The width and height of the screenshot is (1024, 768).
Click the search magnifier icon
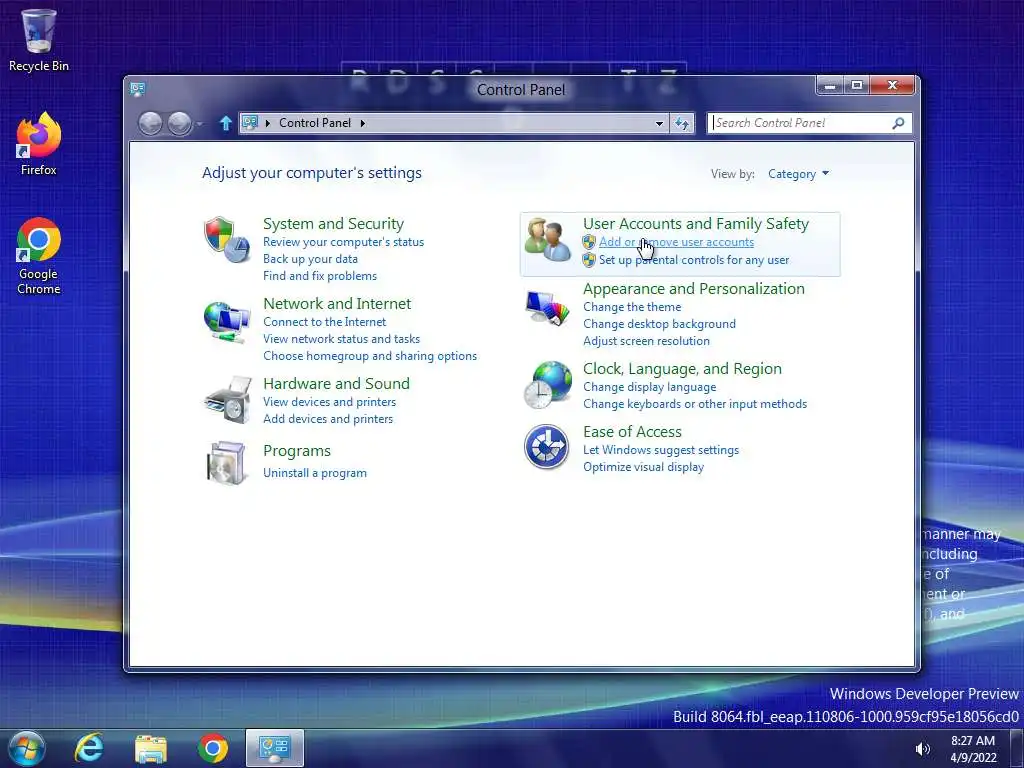coord(899,123)
